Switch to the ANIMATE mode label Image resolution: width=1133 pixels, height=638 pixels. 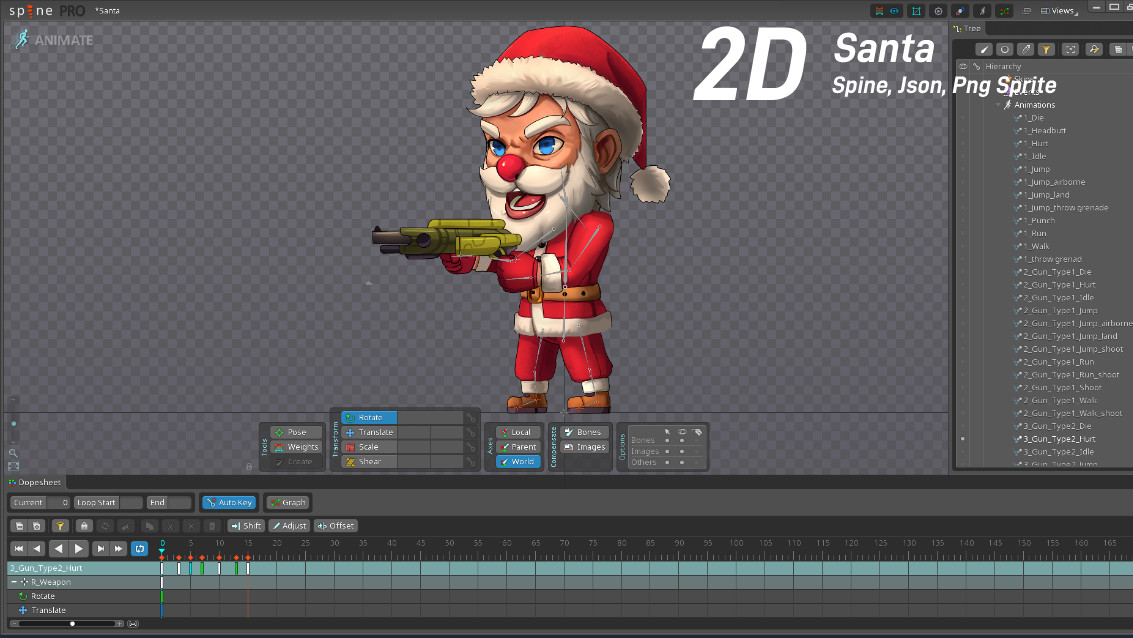(x=63, y=40)
